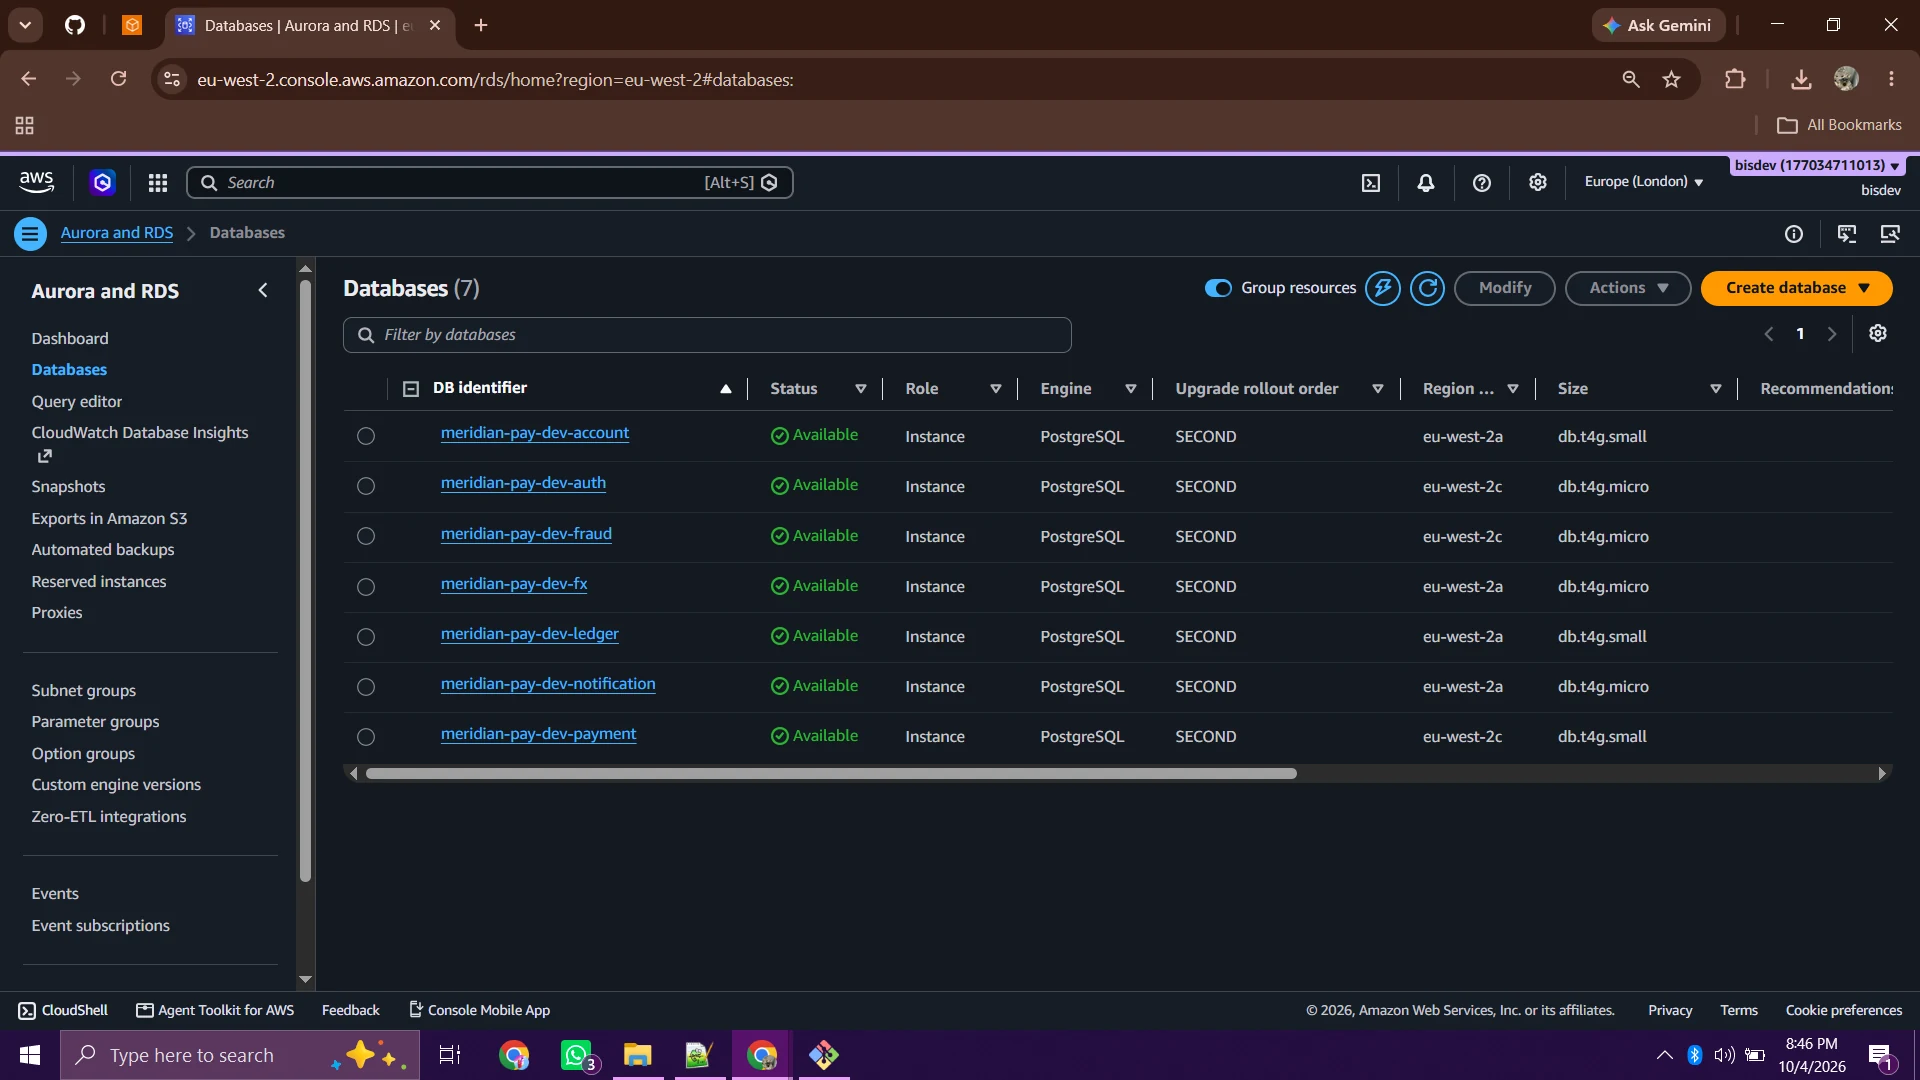Open Parameter groups in sidebar
This screenshot has height=1080, width=1920.
[x=95, y=722]
